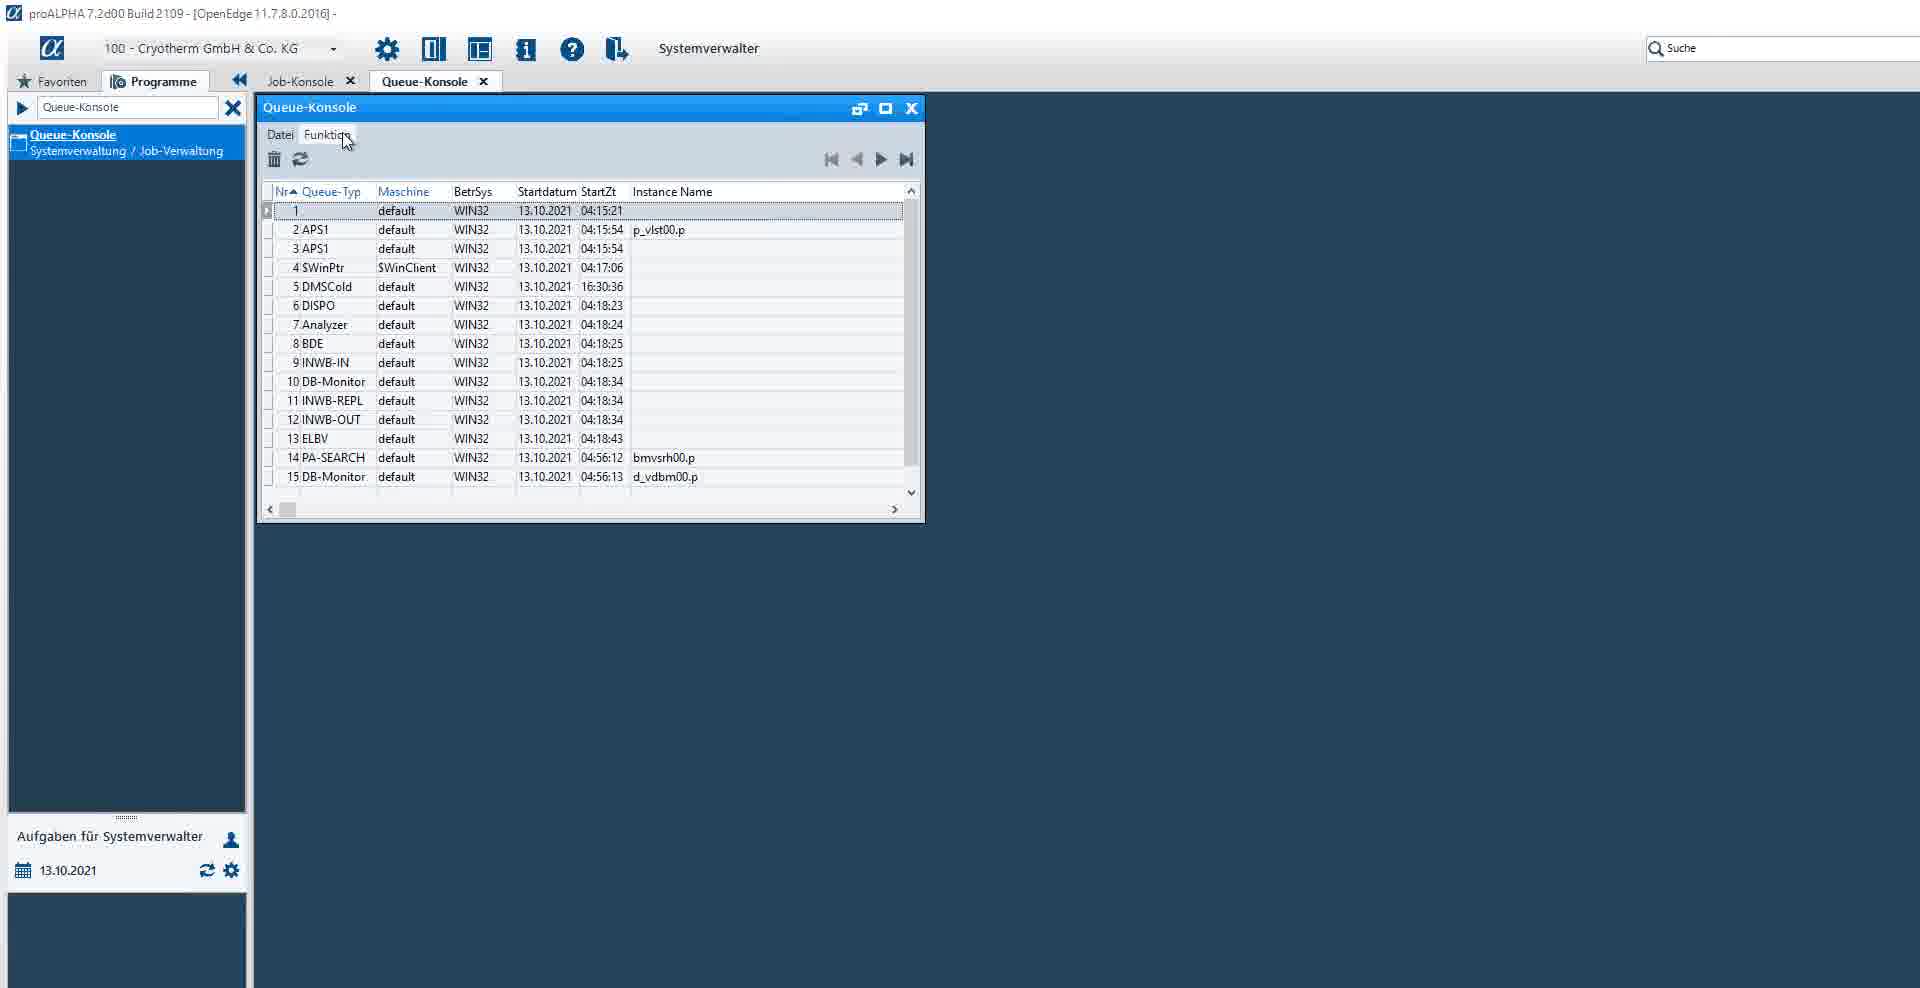Click the proALPHA alpha logo icon
This screenshot has width=1920, height=988.
click(52, 48)
